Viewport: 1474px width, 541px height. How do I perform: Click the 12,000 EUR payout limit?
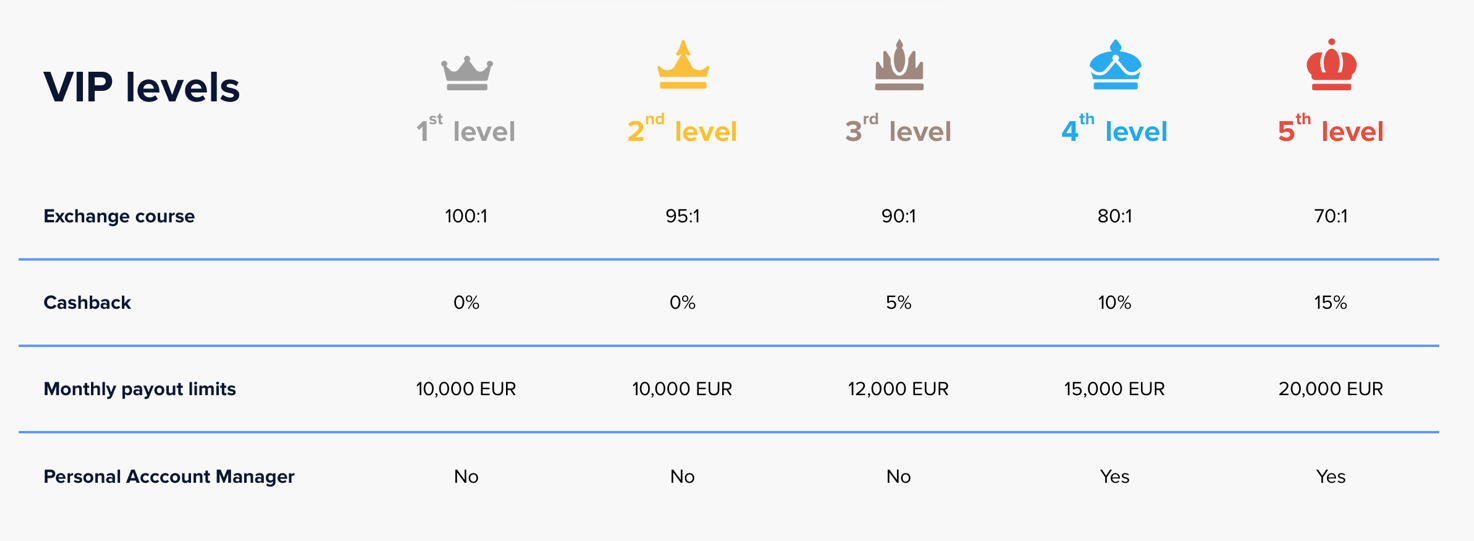click(x=898, y=389)
